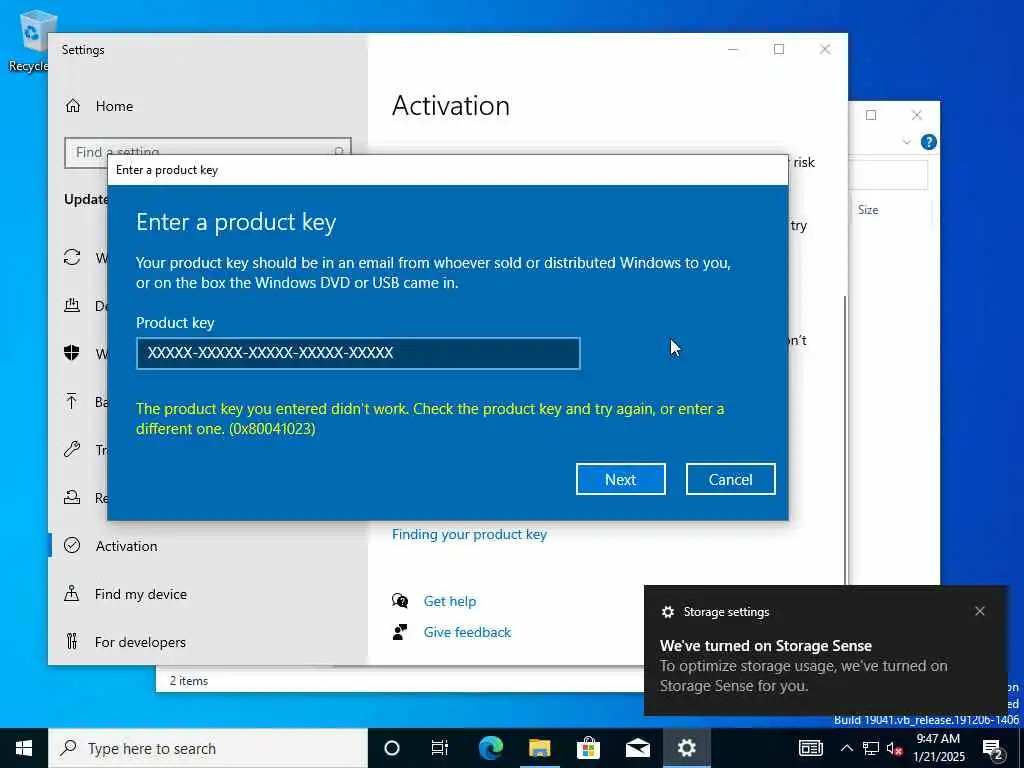Open File Explorer from taskbar

coord(539,748)
